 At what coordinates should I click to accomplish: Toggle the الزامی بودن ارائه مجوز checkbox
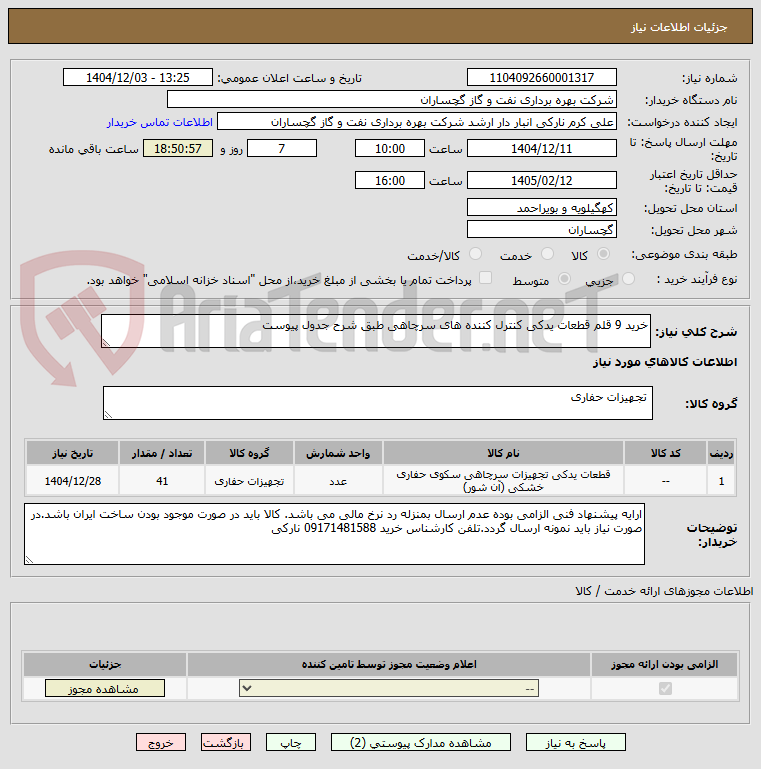click(x=665, y=689)
